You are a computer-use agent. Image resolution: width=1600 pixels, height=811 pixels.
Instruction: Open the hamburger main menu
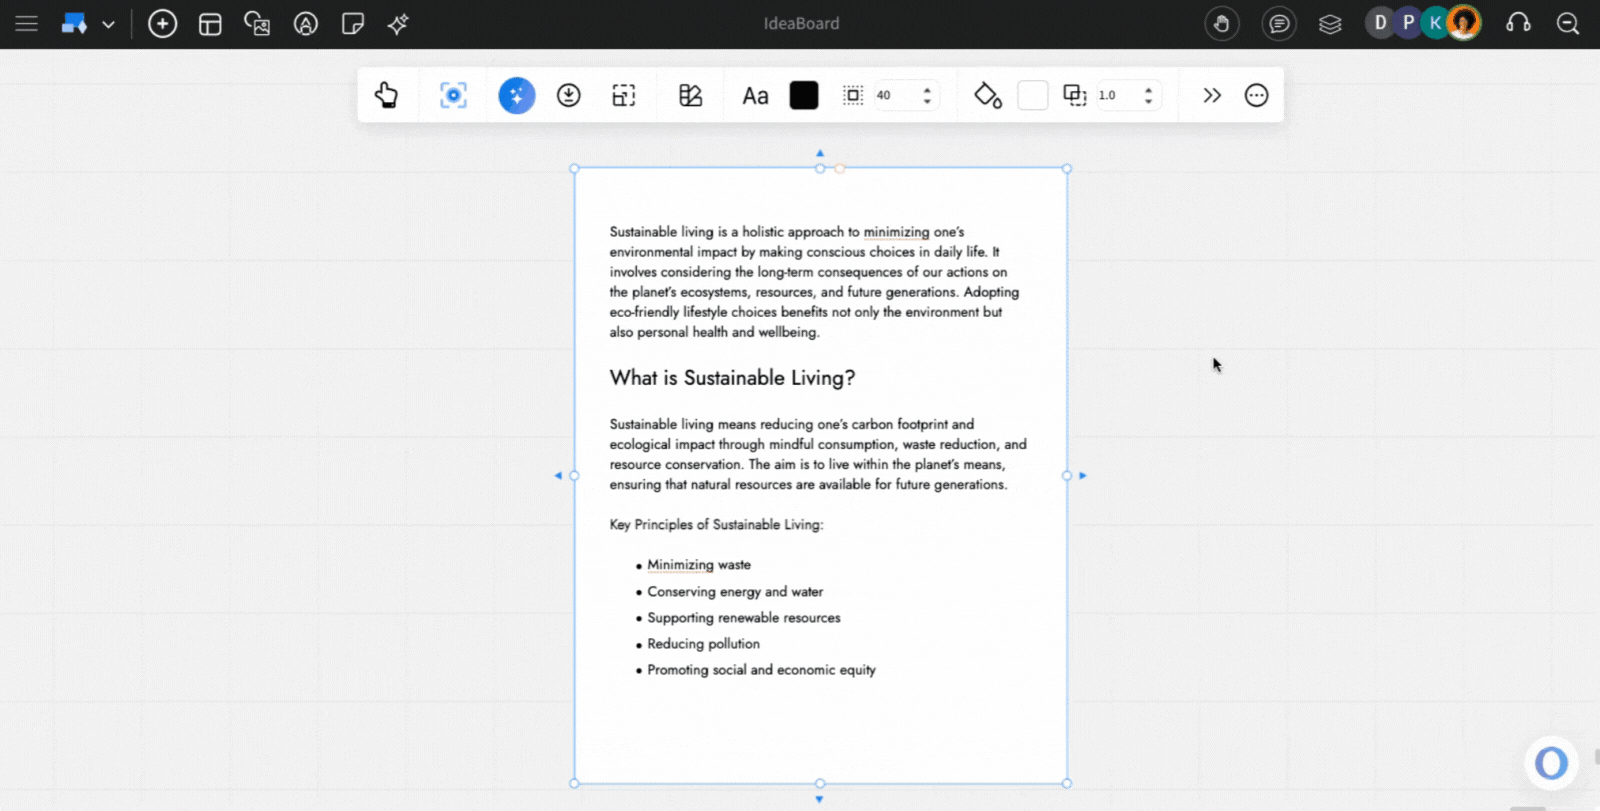tap(26, 23)
